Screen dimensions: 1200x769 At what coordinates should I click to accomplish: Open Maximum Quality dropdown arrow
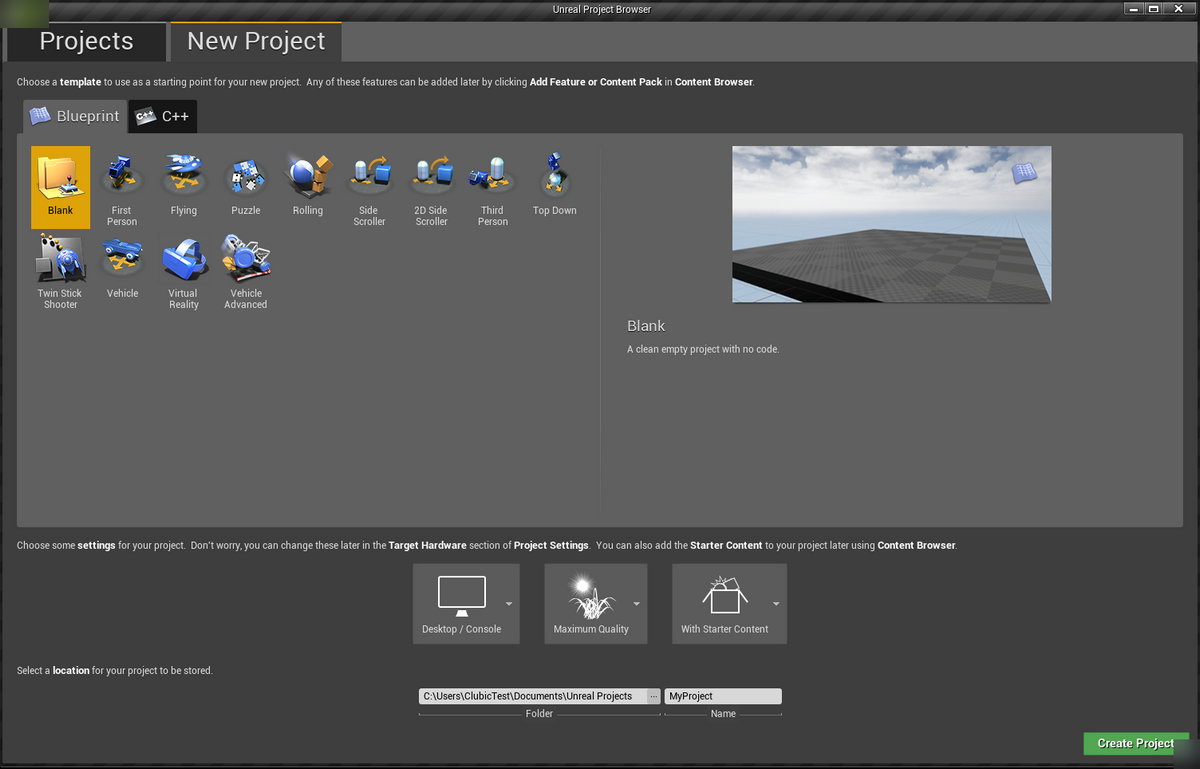637,604
